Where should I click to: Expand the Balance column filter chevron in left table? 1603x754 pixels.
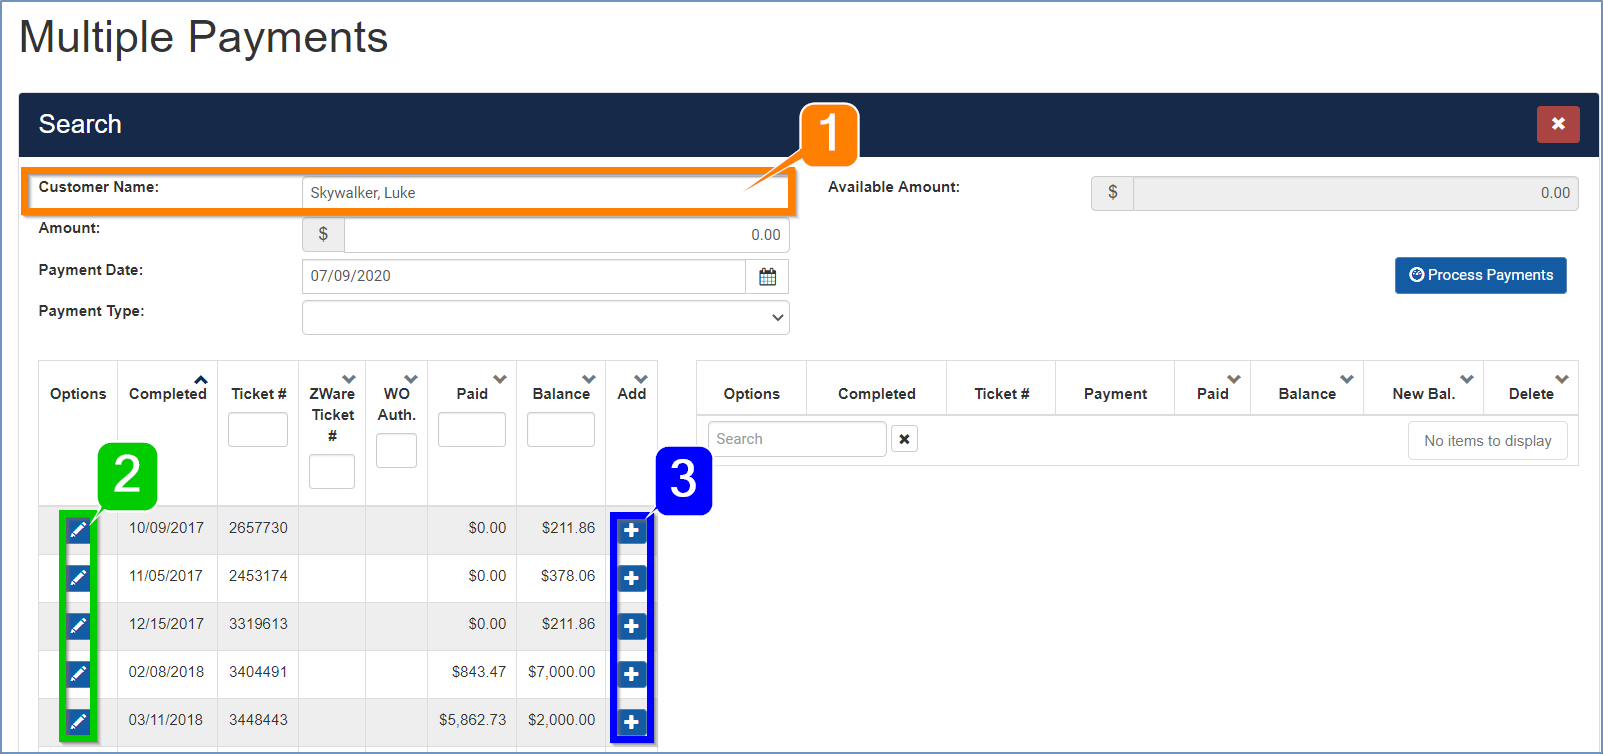tap(589, 379)
